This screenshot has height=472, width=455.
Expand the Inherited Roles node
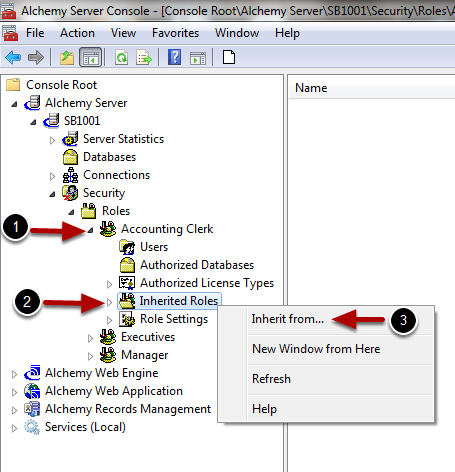pos(109,302)
